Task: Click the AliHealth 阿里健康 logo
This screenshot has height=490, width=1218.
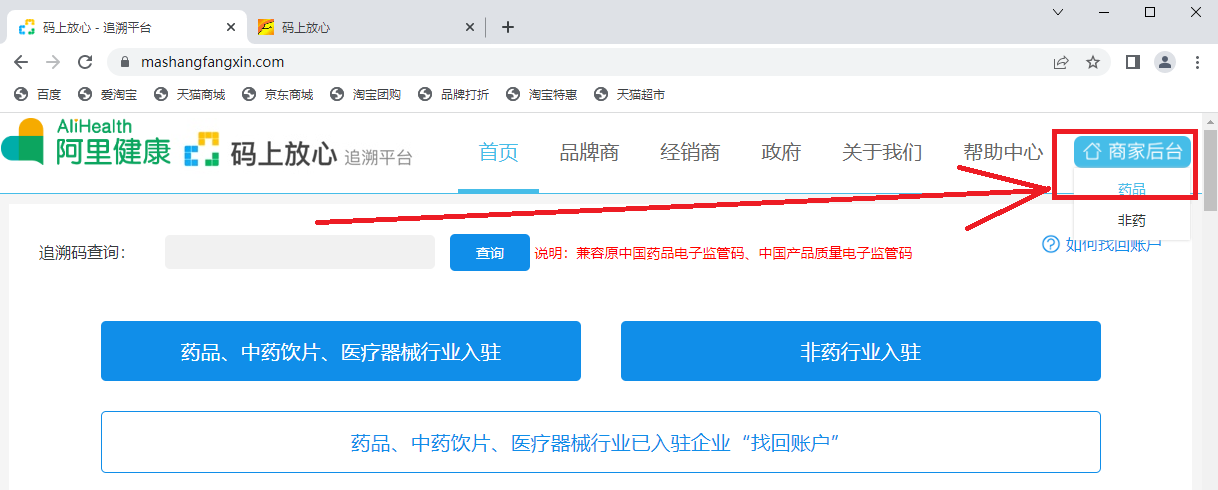Action: 87,142
